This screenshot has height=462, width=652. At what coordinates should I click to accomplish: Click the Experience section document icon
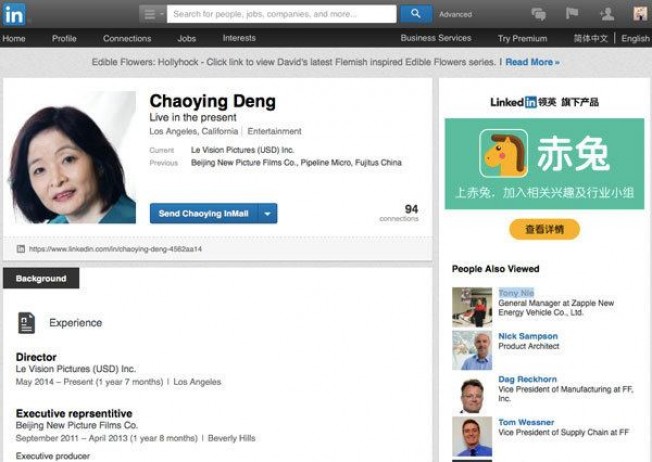(26, 323)
